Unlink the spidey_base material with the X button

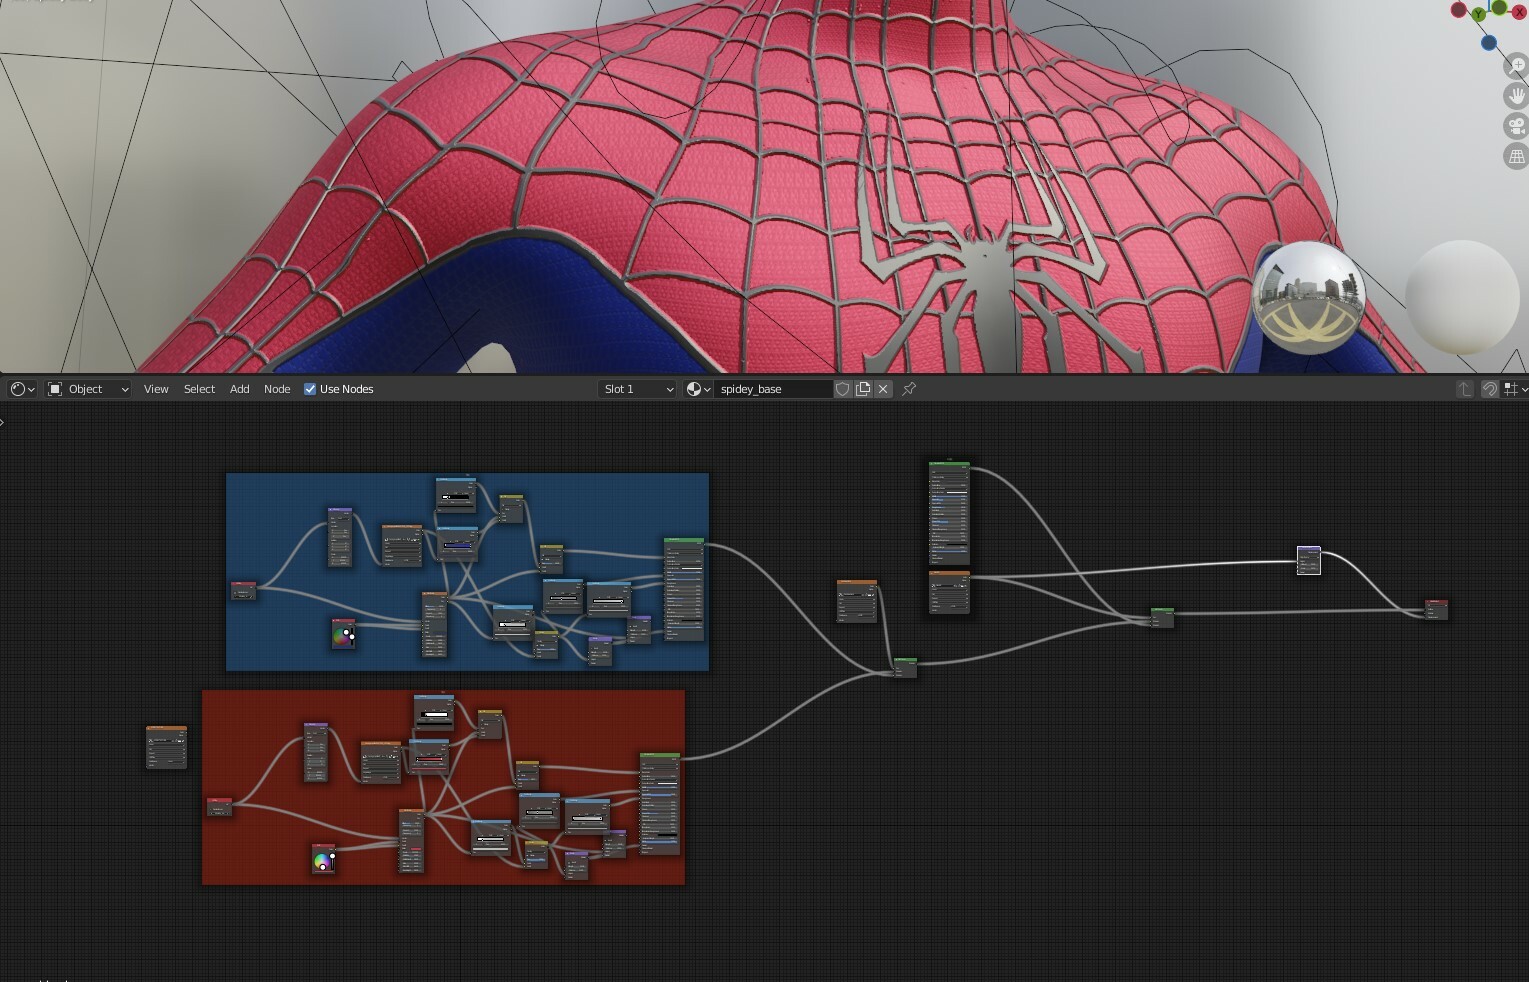coord(882,389)
